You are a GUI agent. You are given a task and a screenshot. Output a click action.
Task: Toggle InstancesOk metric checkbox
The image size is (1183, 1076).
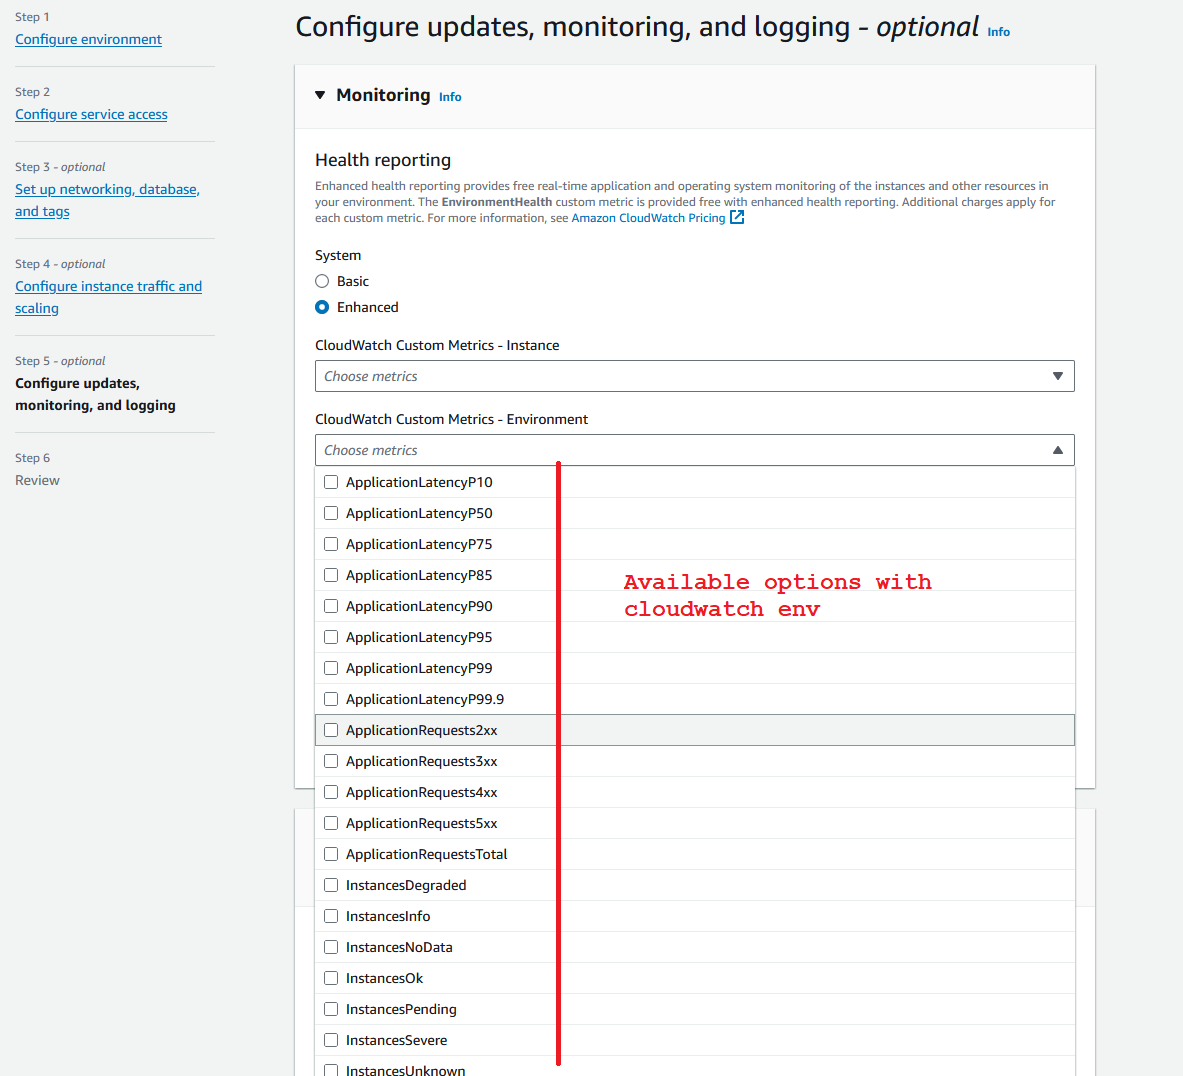coord(331,978)
